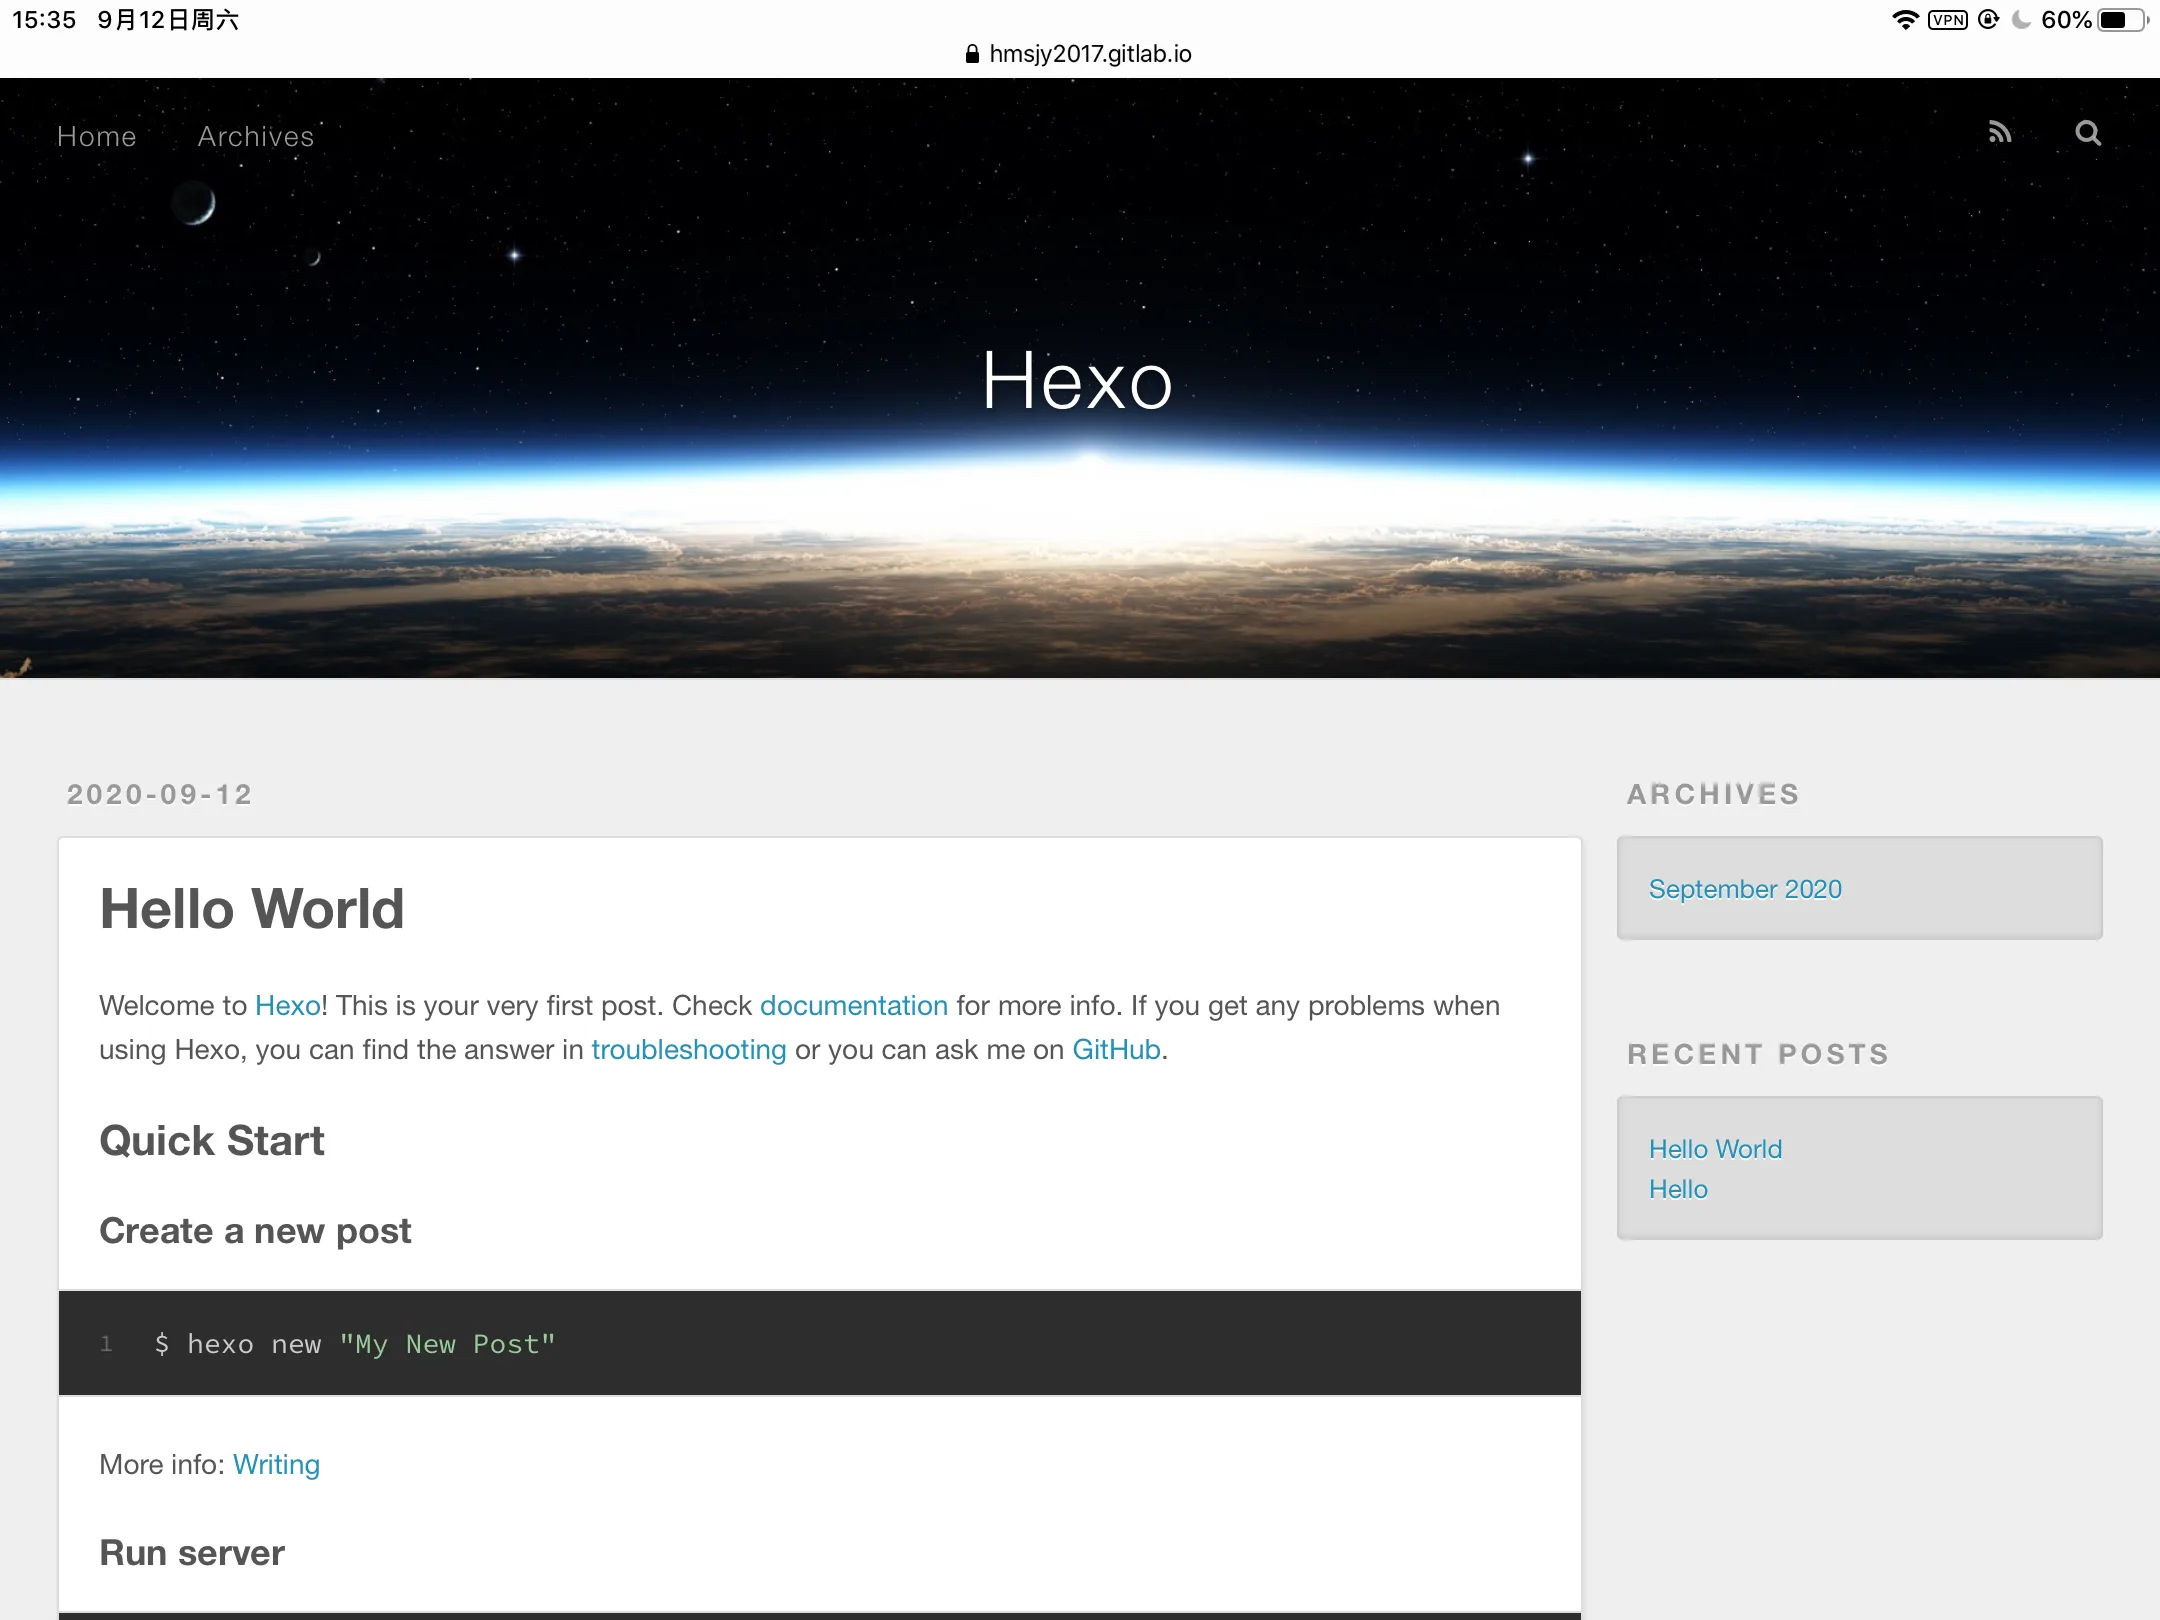
Task: Follow the Hexo link in welcome text
Action: click(x=288, y=1006)
